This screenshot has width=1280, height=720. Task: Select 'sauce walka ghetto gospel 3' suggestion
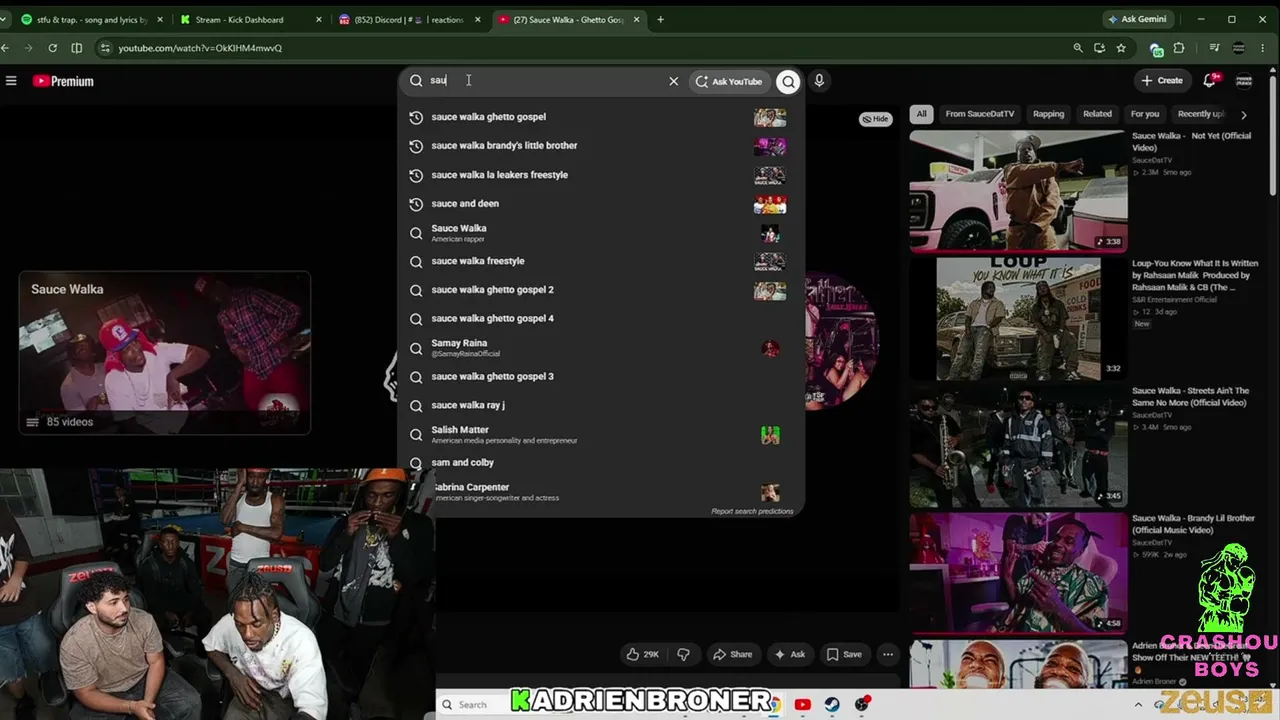pos(600,377)
